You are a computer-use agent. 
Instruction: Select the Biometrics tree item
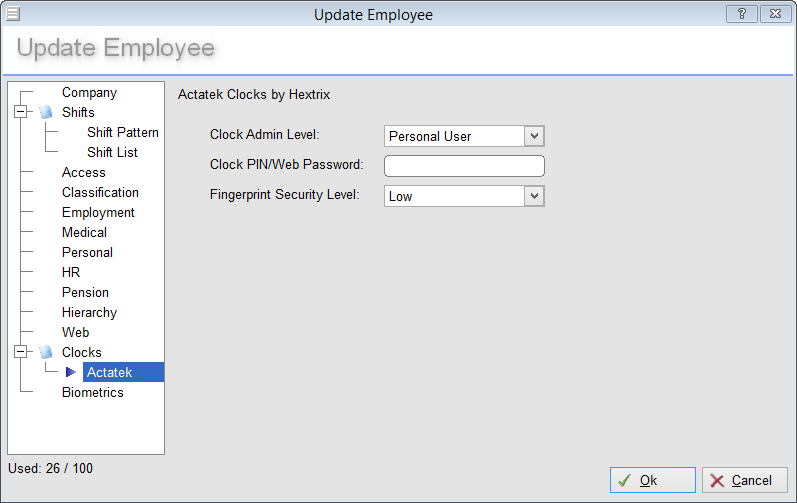93,392
